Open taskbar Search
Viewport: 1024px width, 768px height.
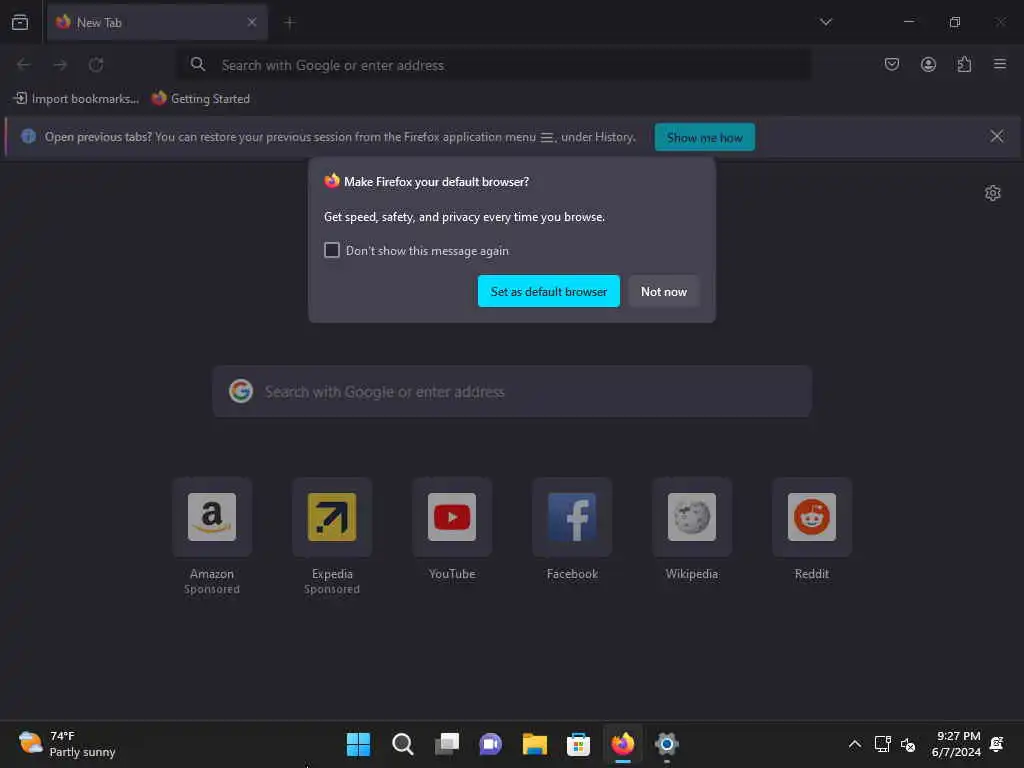tap(402, 744)
